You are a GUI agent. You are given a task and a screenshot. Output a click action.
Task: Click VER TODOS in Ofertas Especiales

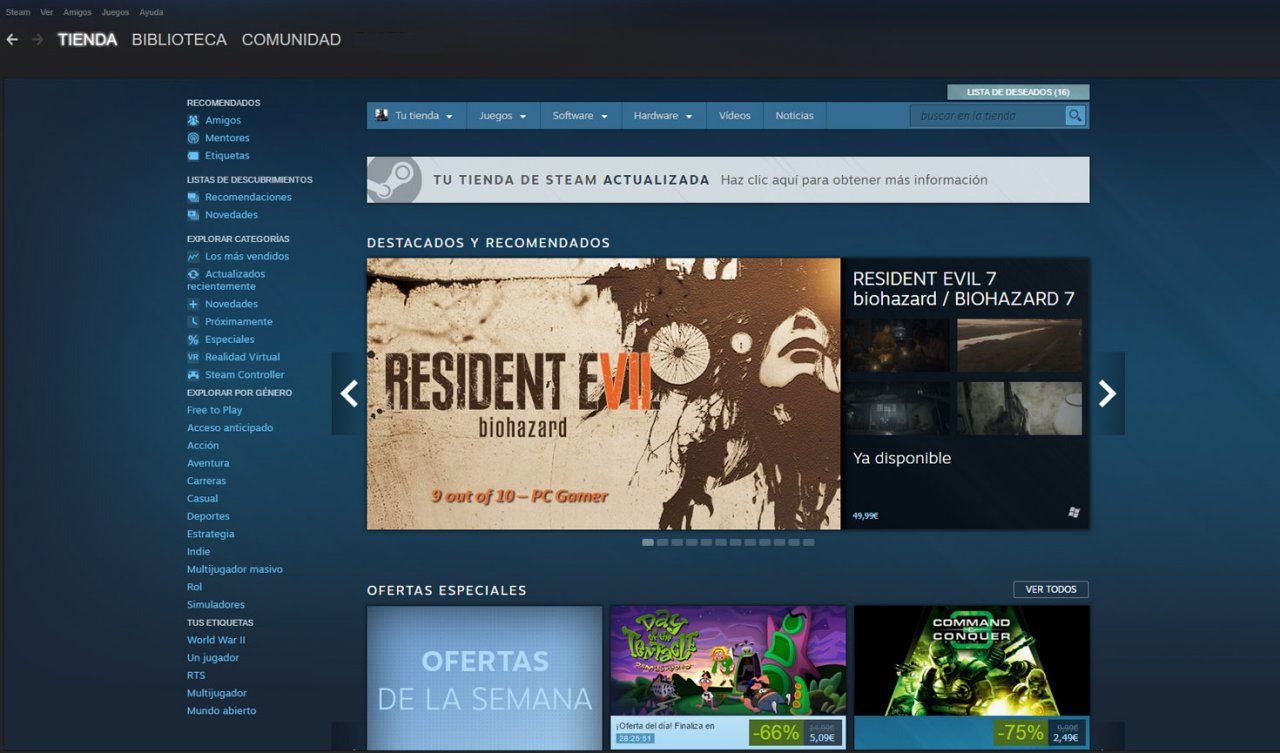pyautogui.click(x=1050, y=589)
